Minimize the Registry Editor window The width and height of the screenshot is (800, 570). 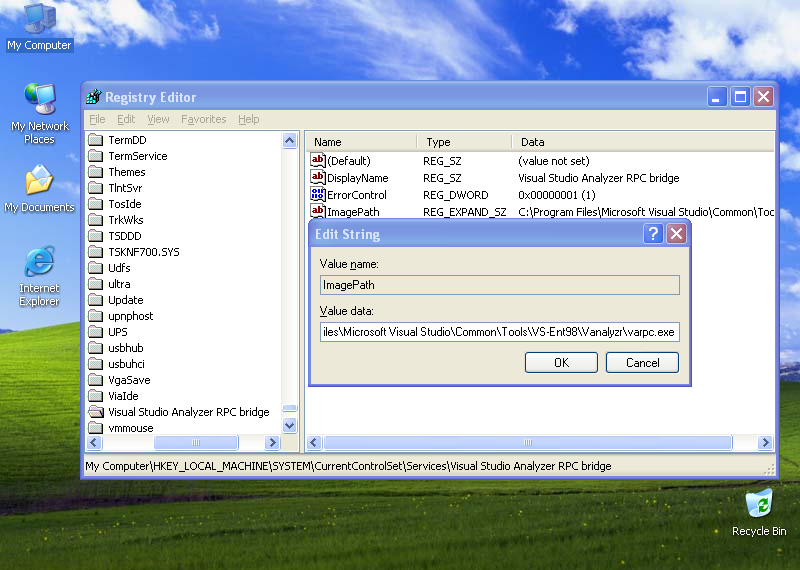[716, 96]
